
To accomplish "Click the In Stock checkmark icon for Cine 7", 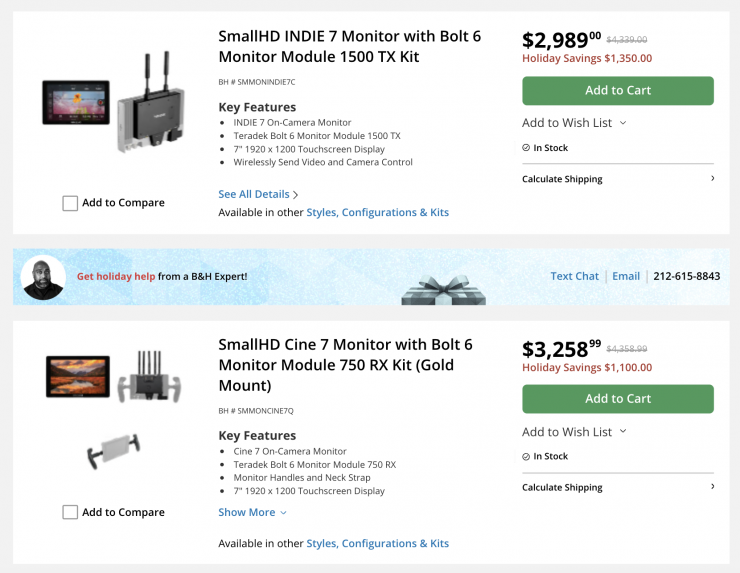I will [x=526, y=456].
